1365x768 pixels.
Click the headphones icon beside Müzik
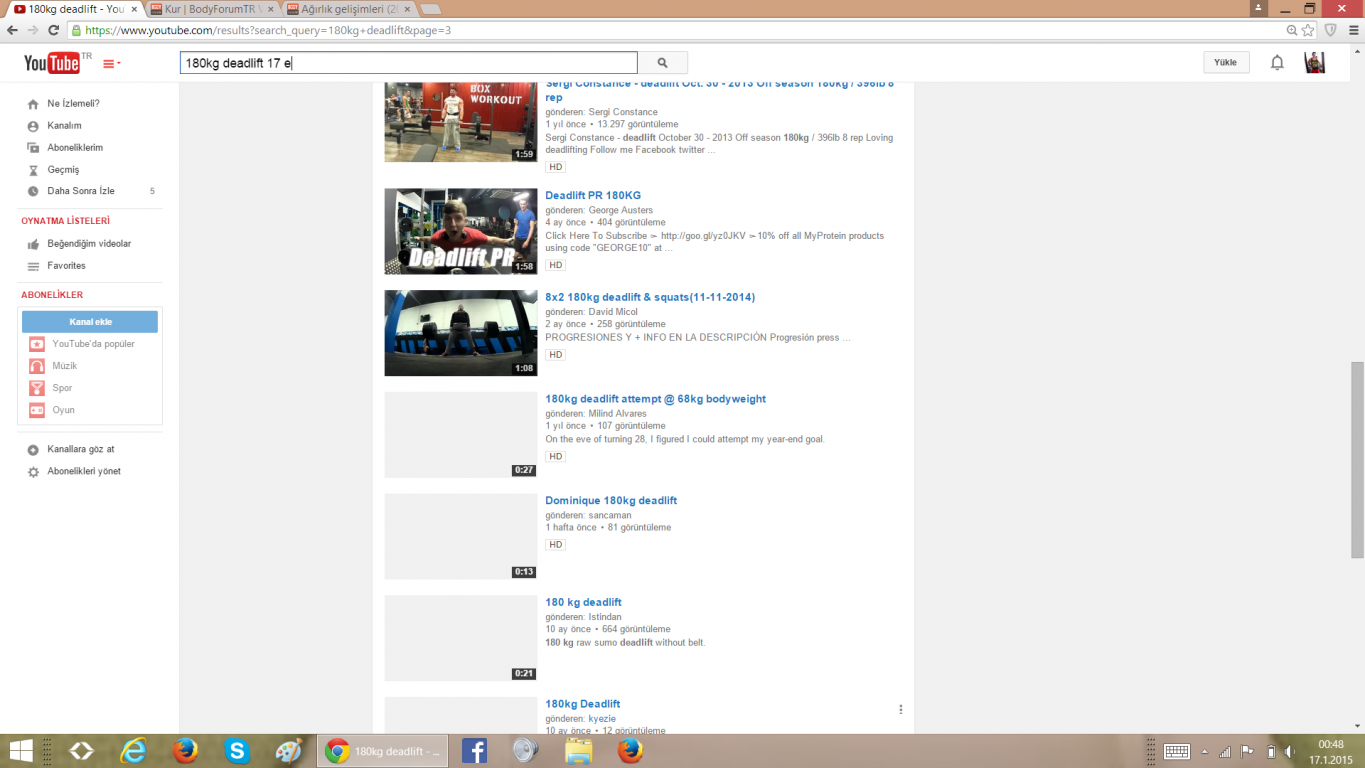click(36, 366)
